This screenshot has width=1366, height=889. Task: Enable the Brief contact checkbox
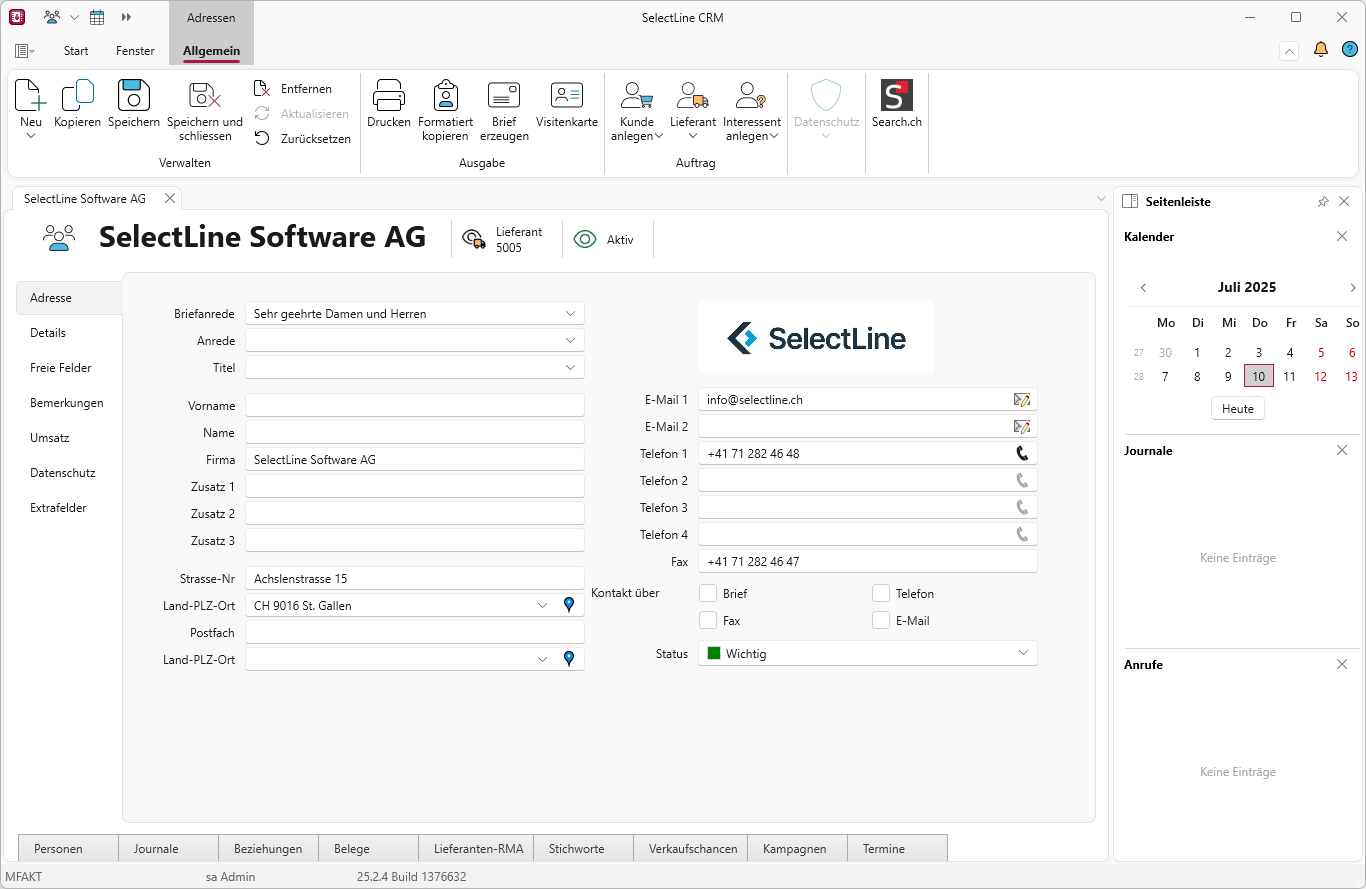pos(708,593)
